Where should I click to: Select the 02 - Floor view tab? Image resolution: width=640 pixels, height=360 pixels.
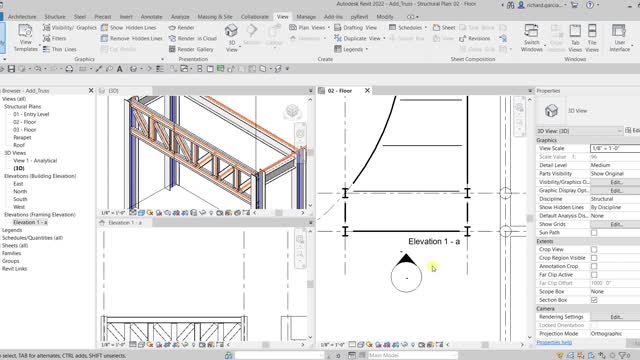tap(340, 91)
